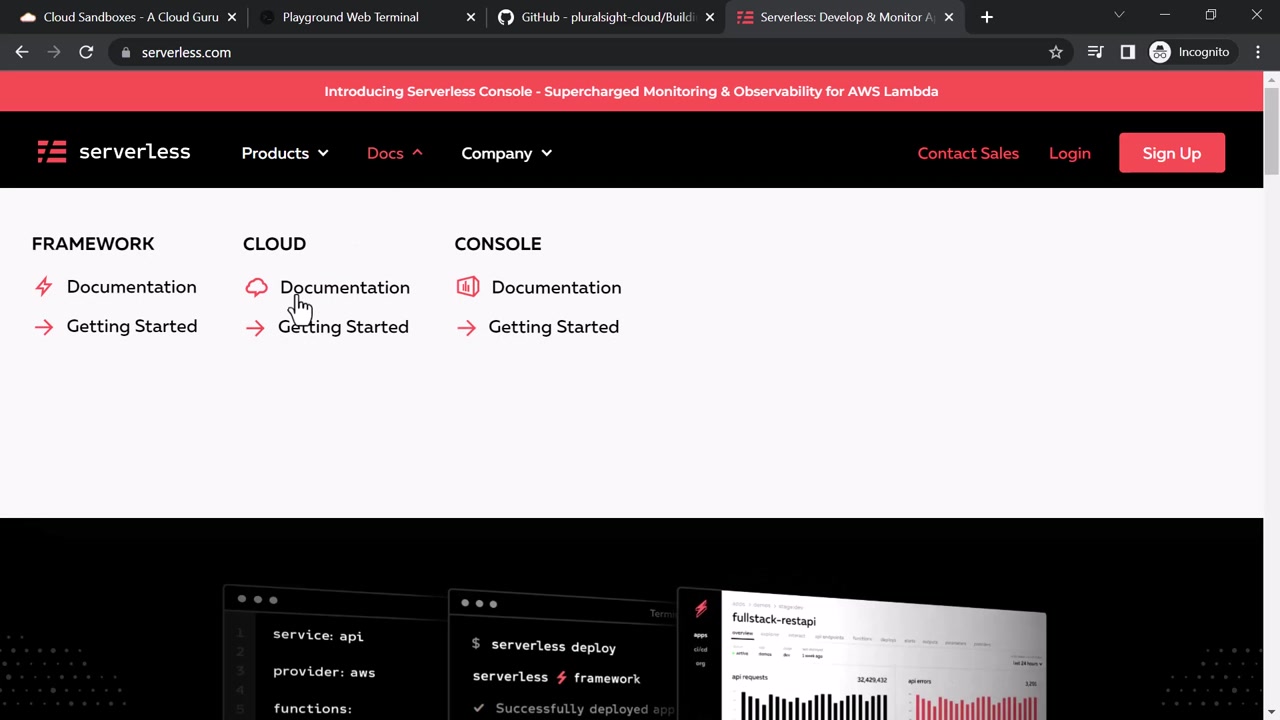The image size is (1280, 720).
Task: Click the Serverless Console announcement banner
Action: coord(631,91)
